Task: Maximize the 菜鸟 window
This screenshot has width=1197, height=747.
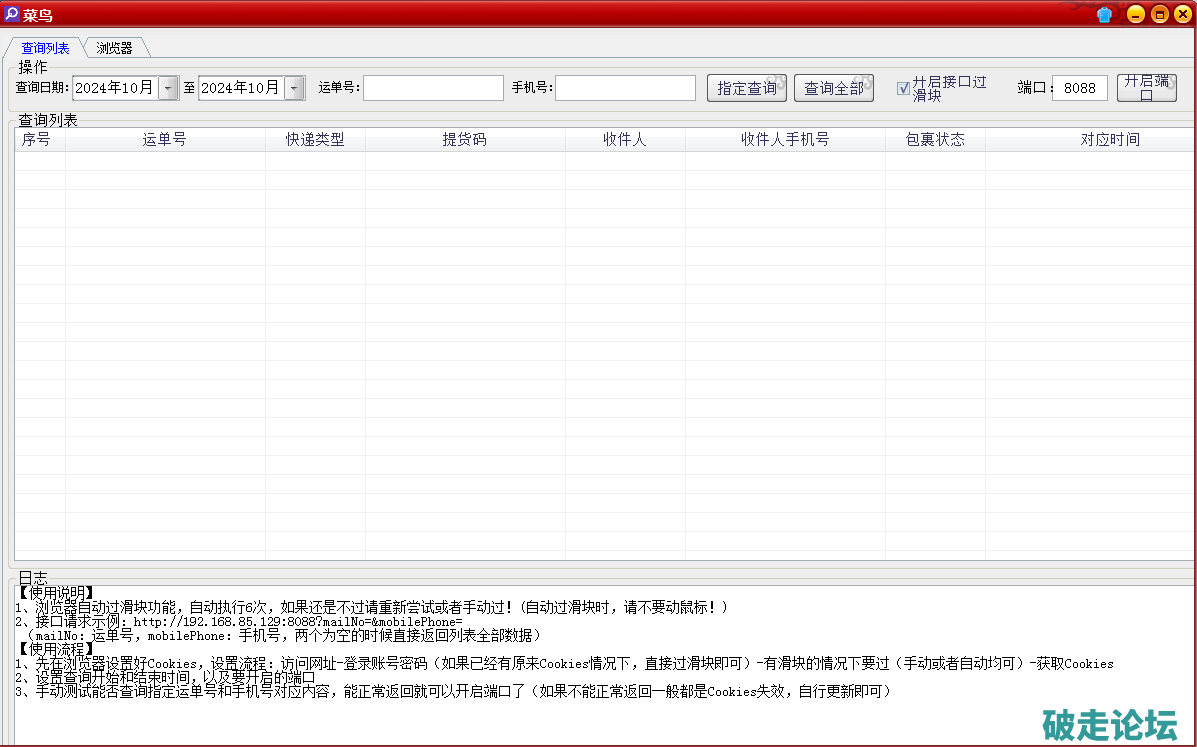Action: point(1159,14)
